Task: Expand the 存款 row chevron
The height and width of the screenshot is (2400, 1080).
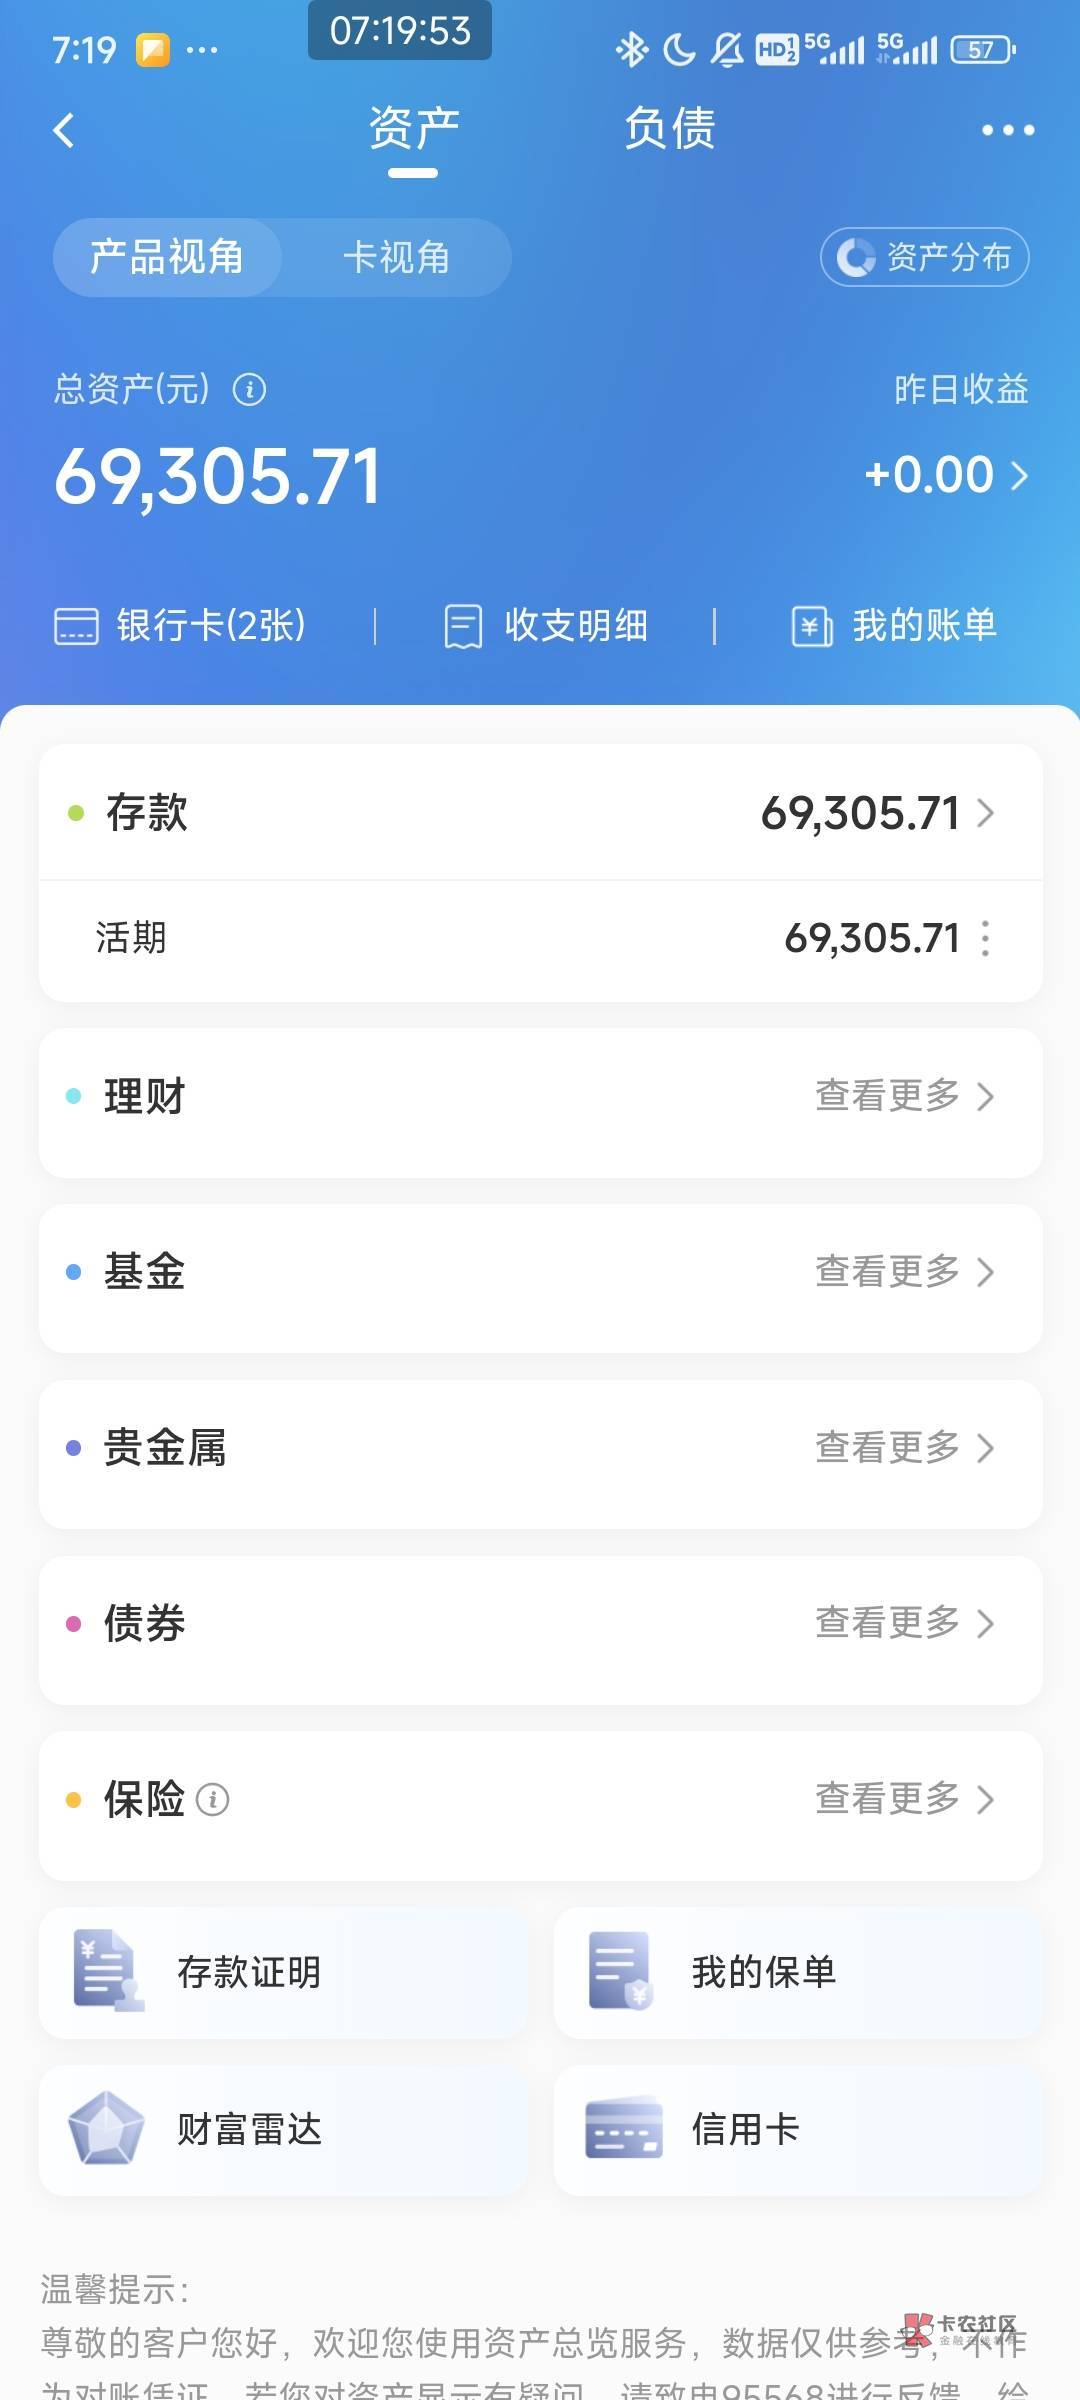Action: pos(986,813)
